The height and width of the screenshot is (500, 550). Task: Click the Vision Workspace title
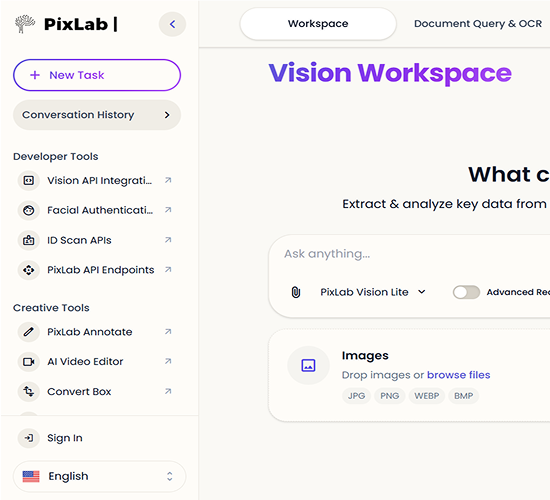(x=390, y=73)
